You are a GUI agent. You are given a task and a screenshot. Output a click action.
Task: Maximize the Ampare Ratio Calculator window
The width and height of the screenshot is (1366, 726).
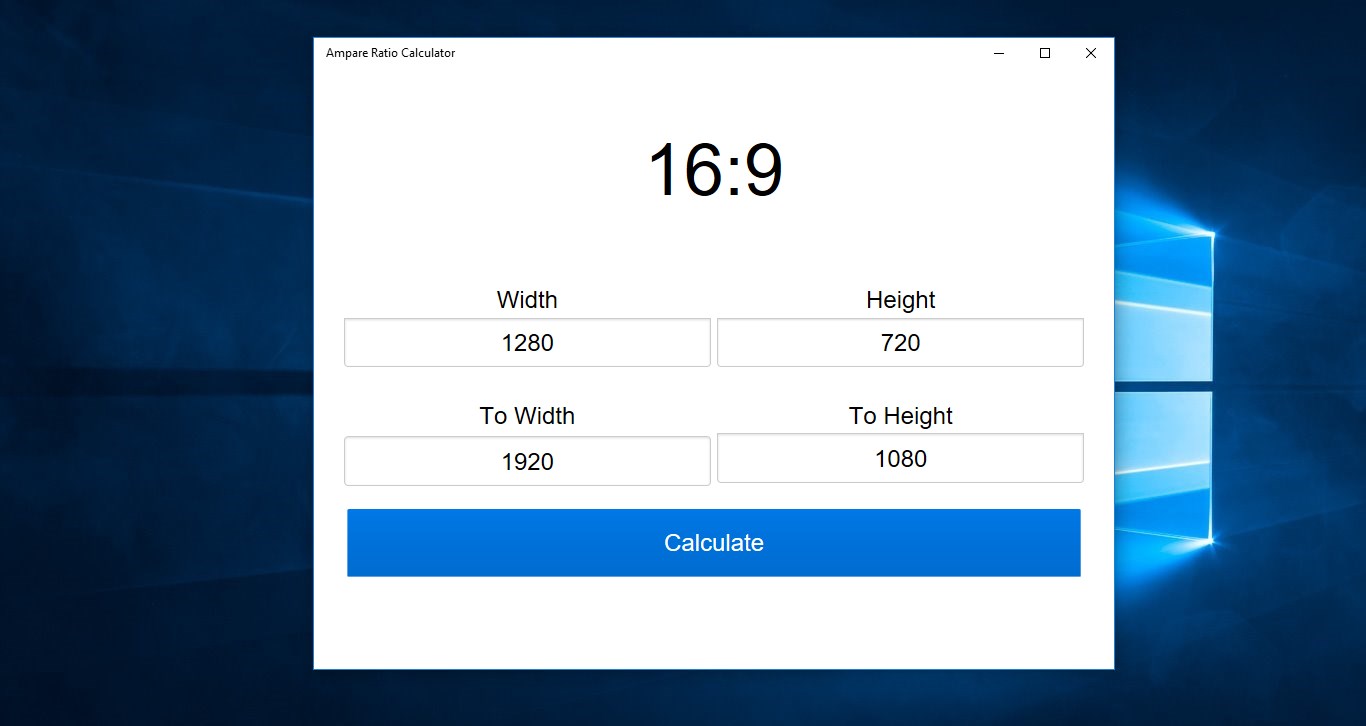point(1044,53)
